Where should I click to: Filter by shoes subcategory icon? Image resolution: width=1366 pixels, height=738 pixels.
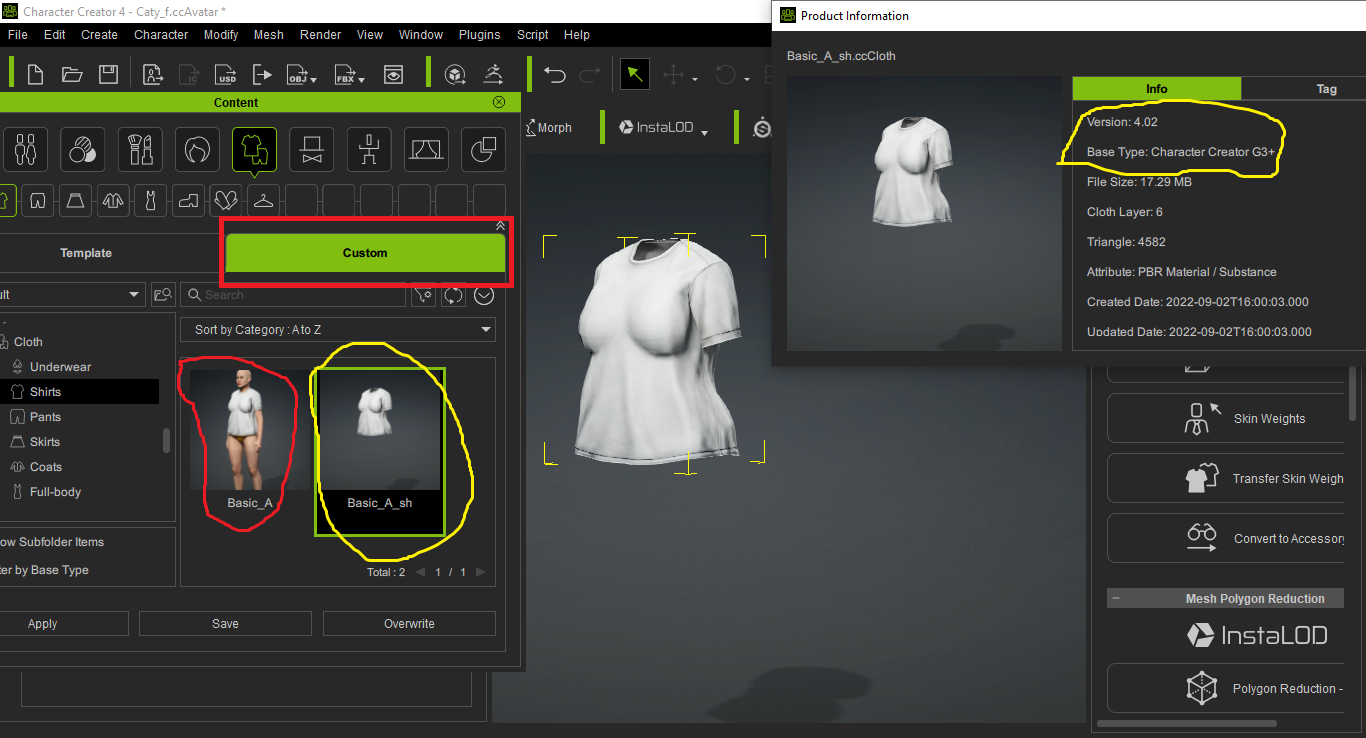pos(188,200)
